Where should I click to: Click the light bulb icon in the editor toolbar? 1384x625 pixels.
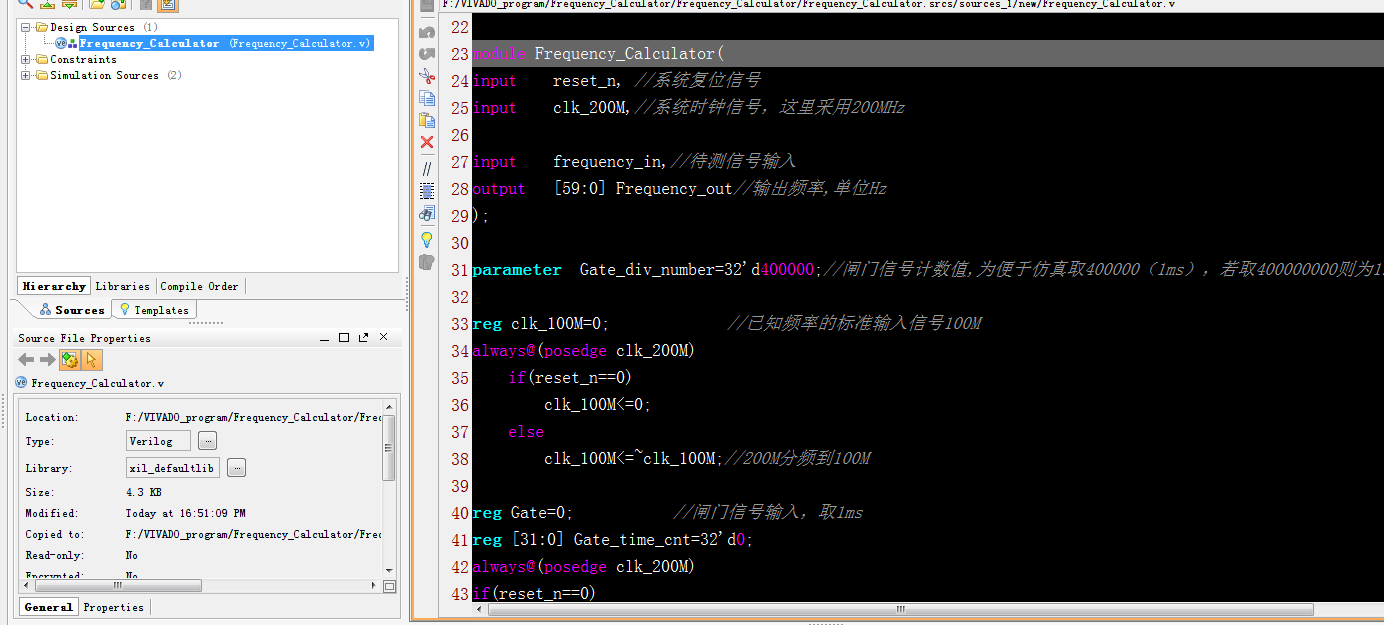pos(427,239)
